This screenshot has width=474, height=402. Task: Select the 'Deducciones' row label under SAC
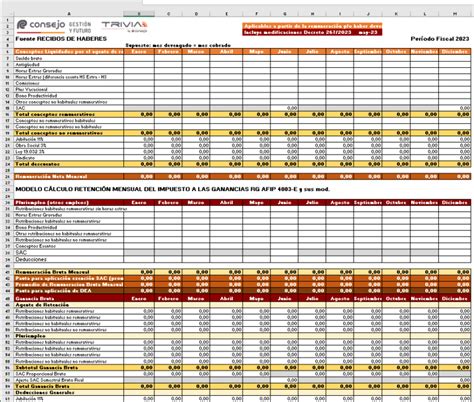pos(69,259)
